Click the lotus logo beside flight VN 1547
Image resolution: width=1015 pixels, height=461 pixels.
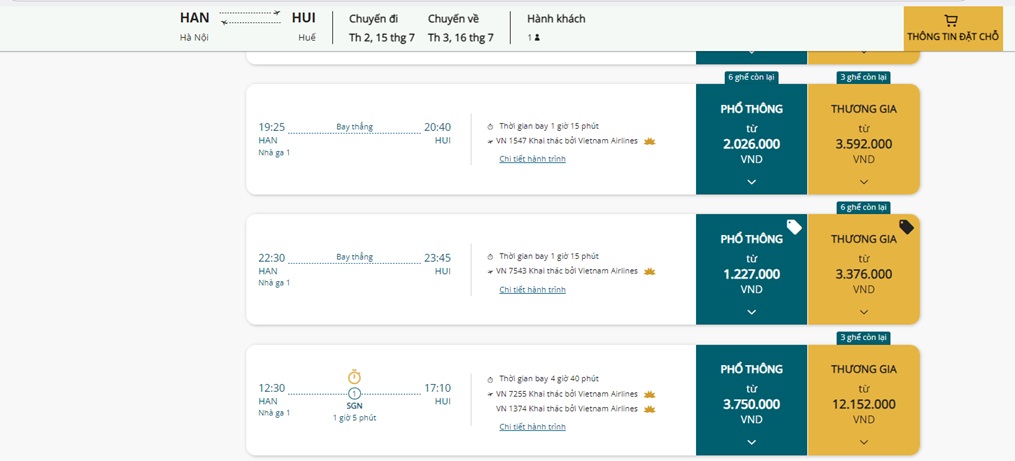(x=649, y=141)
